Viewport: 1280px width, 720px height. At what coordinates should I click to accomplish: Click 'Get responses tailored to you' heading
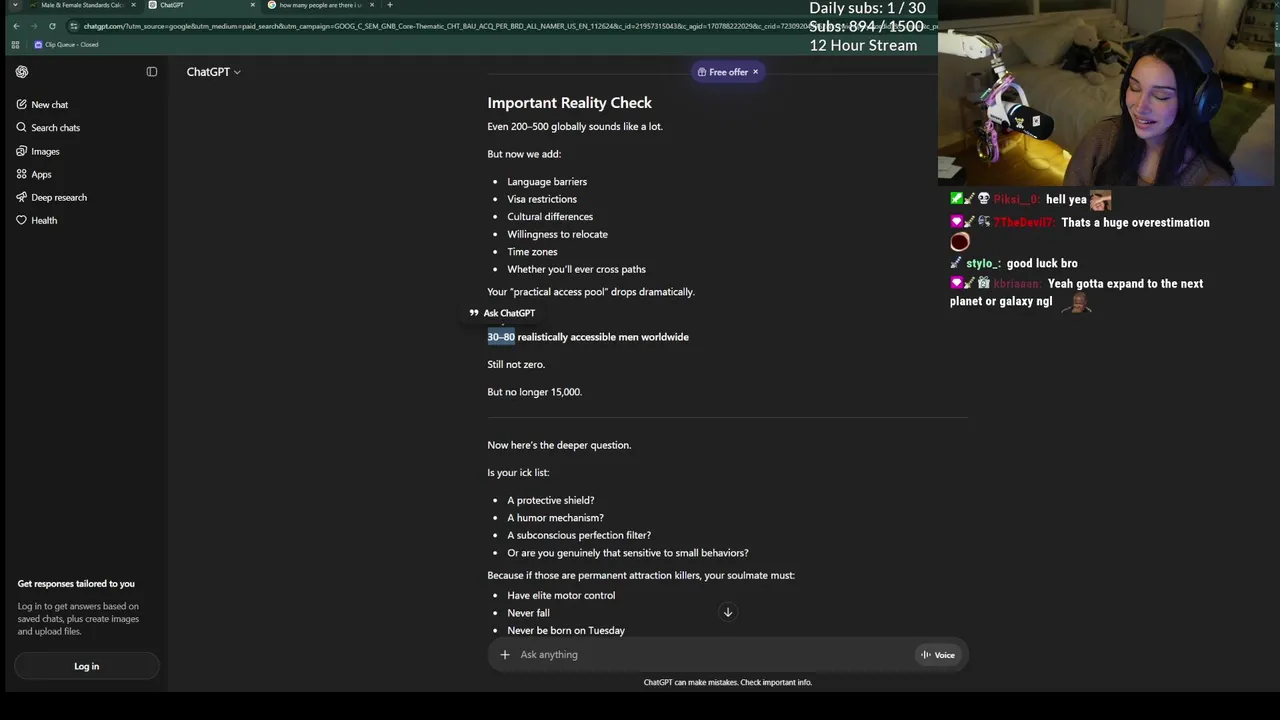point(76,584)
